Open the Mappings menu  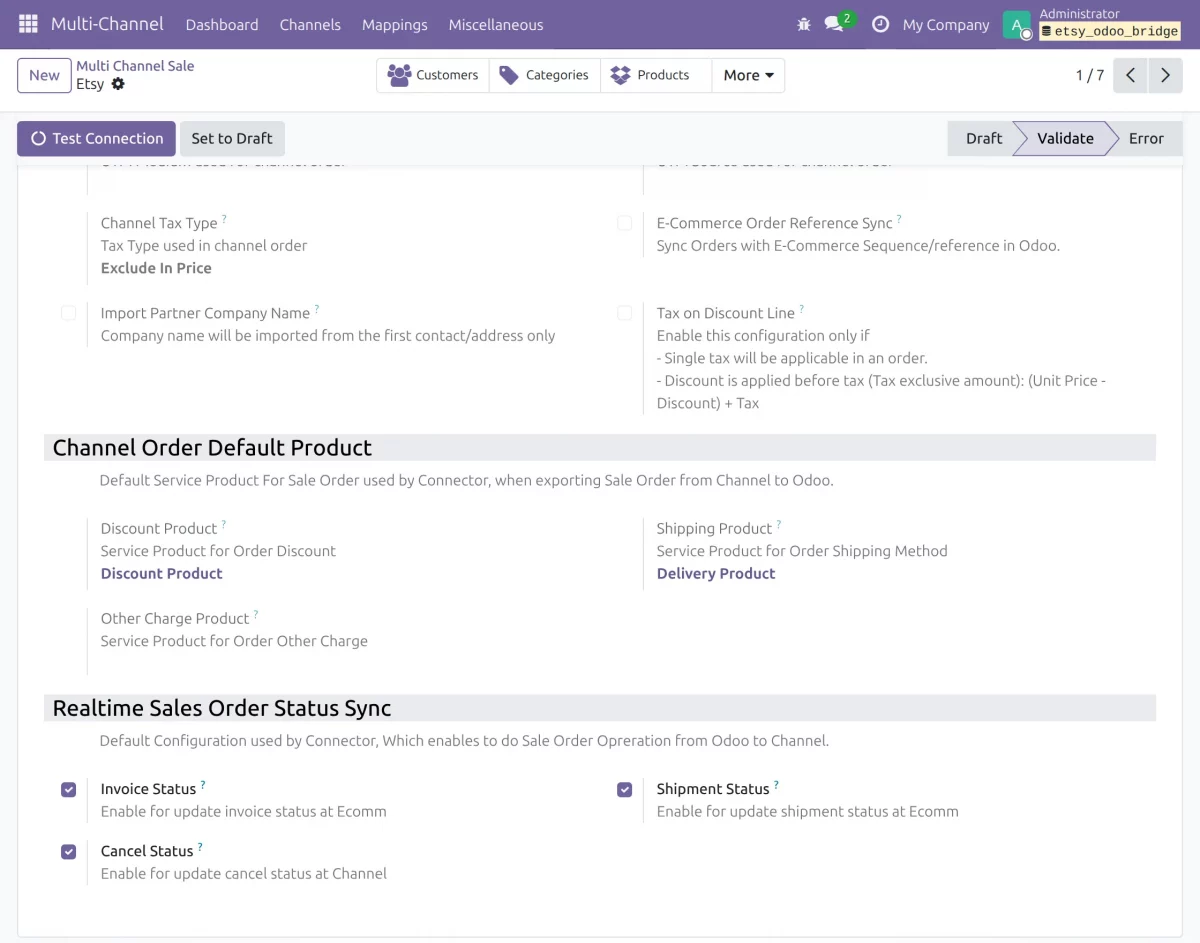coord(394,24)
